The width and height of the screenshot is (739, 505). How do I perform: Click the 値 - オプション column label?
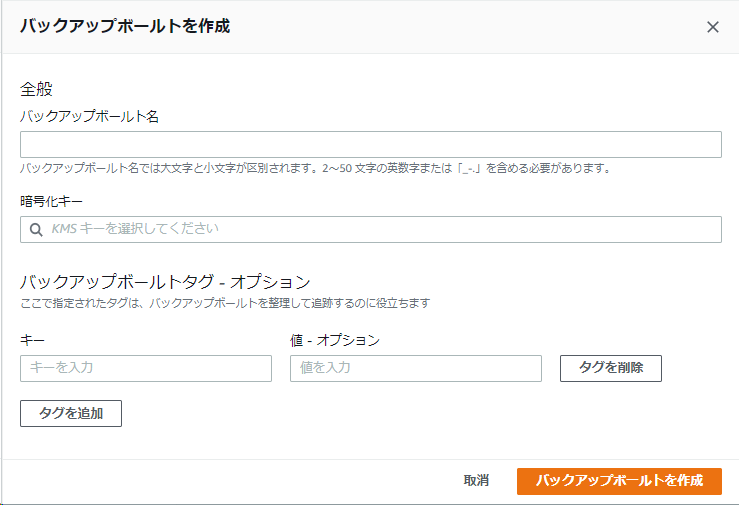click(x=335, y=340)
